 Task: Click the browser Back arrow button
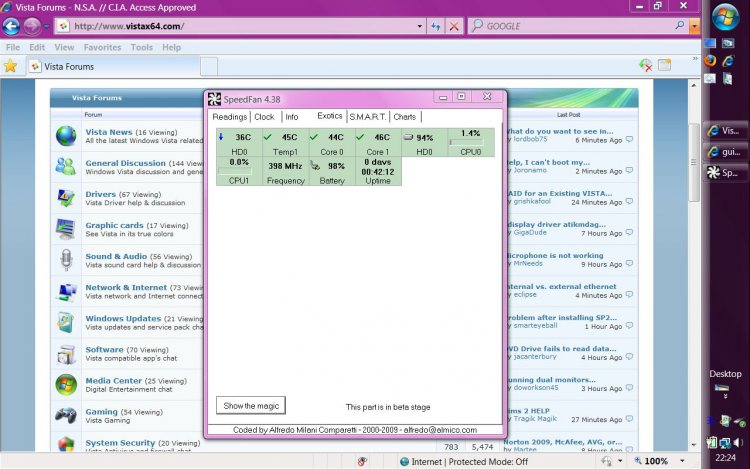point(11,26)
